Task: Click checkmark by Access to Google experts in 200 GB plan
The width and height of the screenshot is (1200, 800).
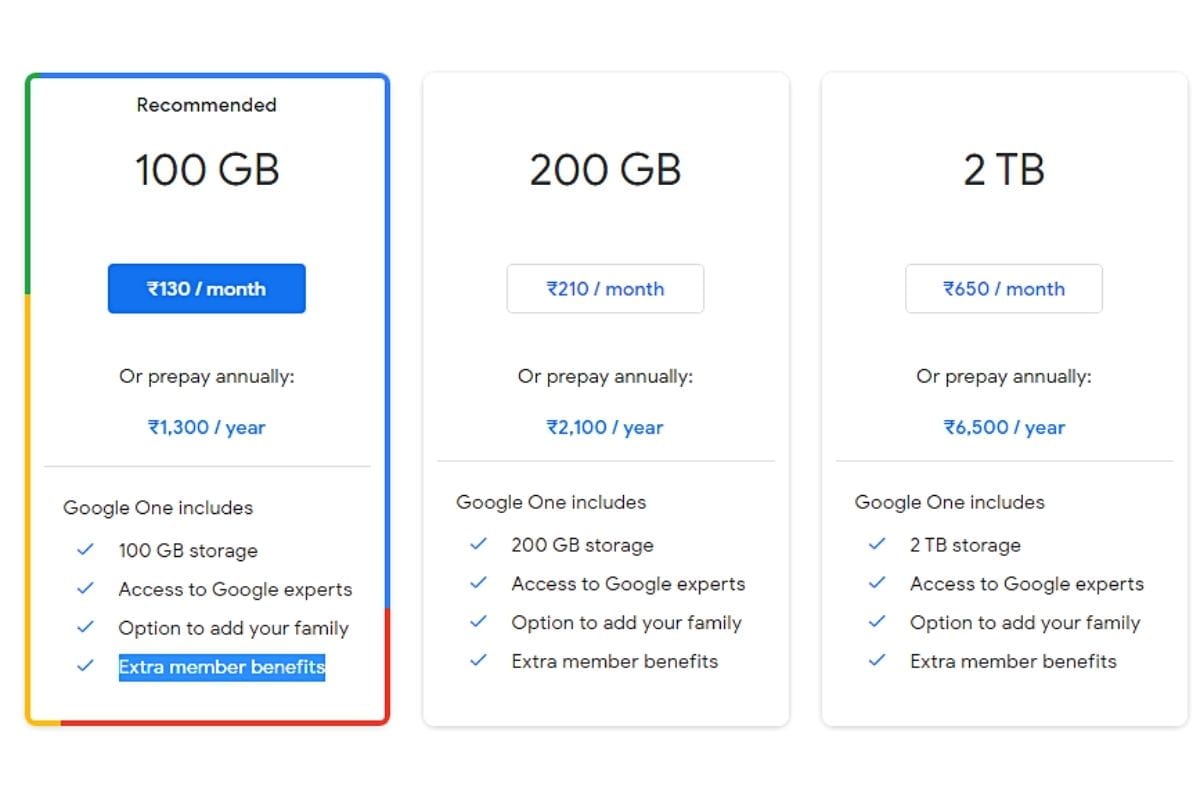Action: 478,582
